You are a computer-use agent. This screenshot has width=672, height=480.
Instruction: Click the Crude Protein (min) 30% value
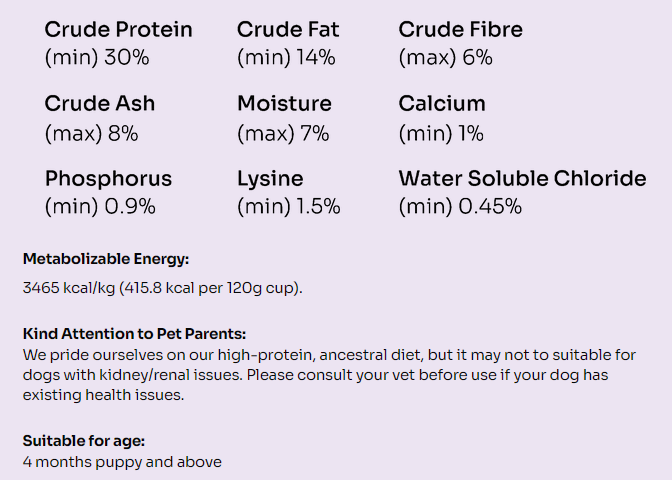(x=97, y=57)
